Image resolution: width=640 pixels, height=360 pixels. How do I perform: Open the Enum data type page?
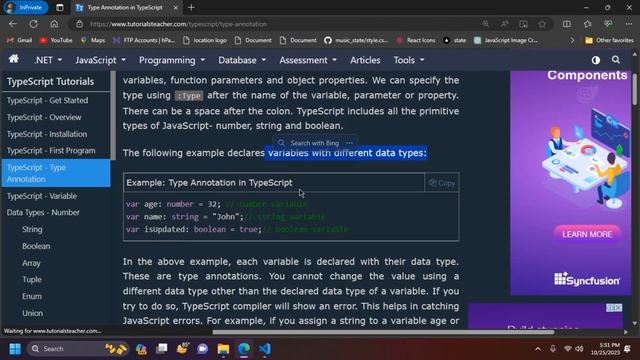32,296
